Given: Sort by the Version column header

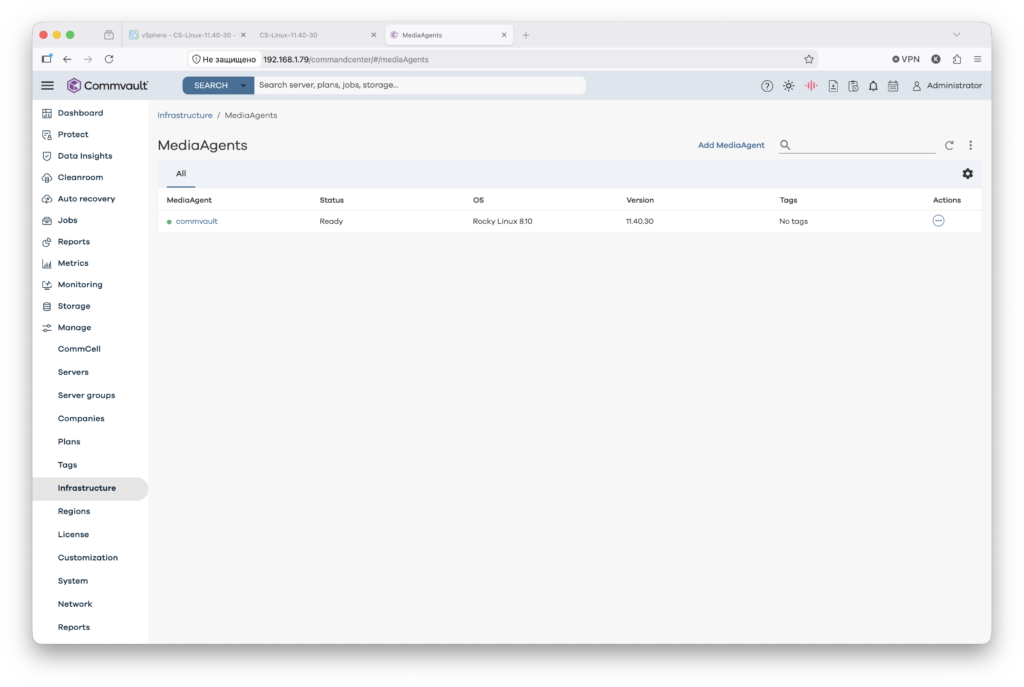Looking at the screenshot, I should [x=640, y=200].
